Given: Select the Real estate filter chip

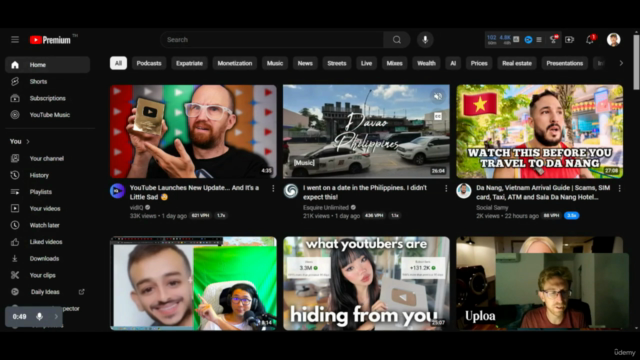Looking at the screenshot, I should pyautogui.click(x=517, y=63).
